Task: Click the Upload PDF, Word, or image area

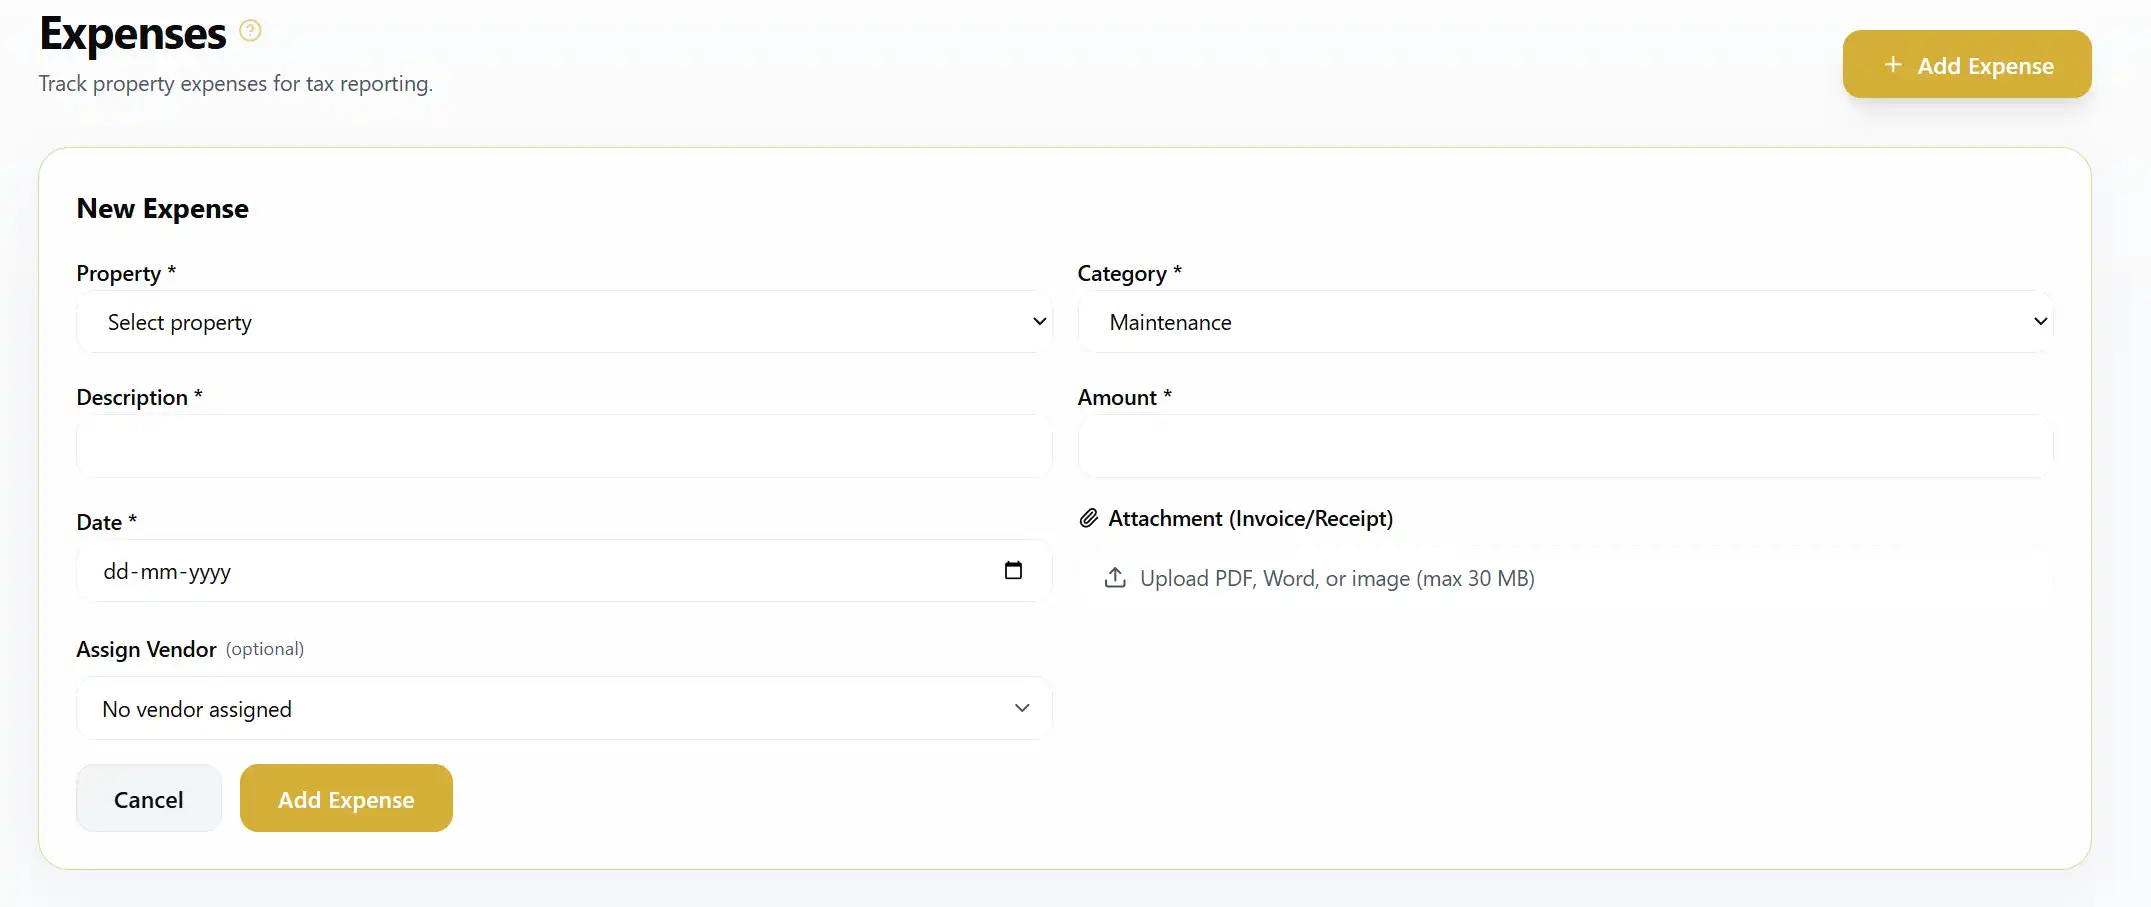Action: point(1337,578)
